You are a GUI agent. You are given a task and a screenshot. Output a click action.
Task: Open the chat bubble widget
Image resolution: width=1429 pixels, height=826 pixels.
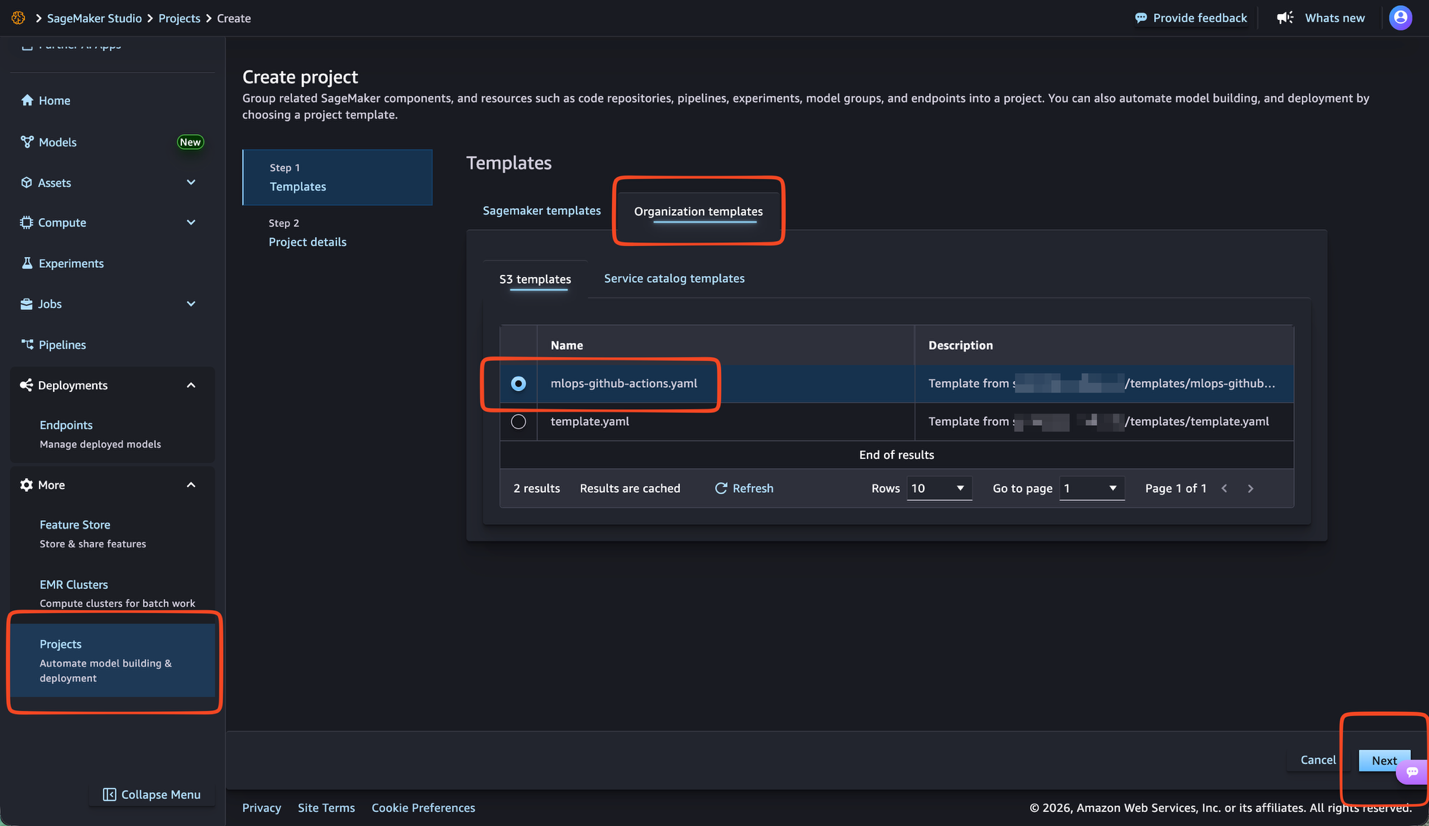pos(1412,771)
